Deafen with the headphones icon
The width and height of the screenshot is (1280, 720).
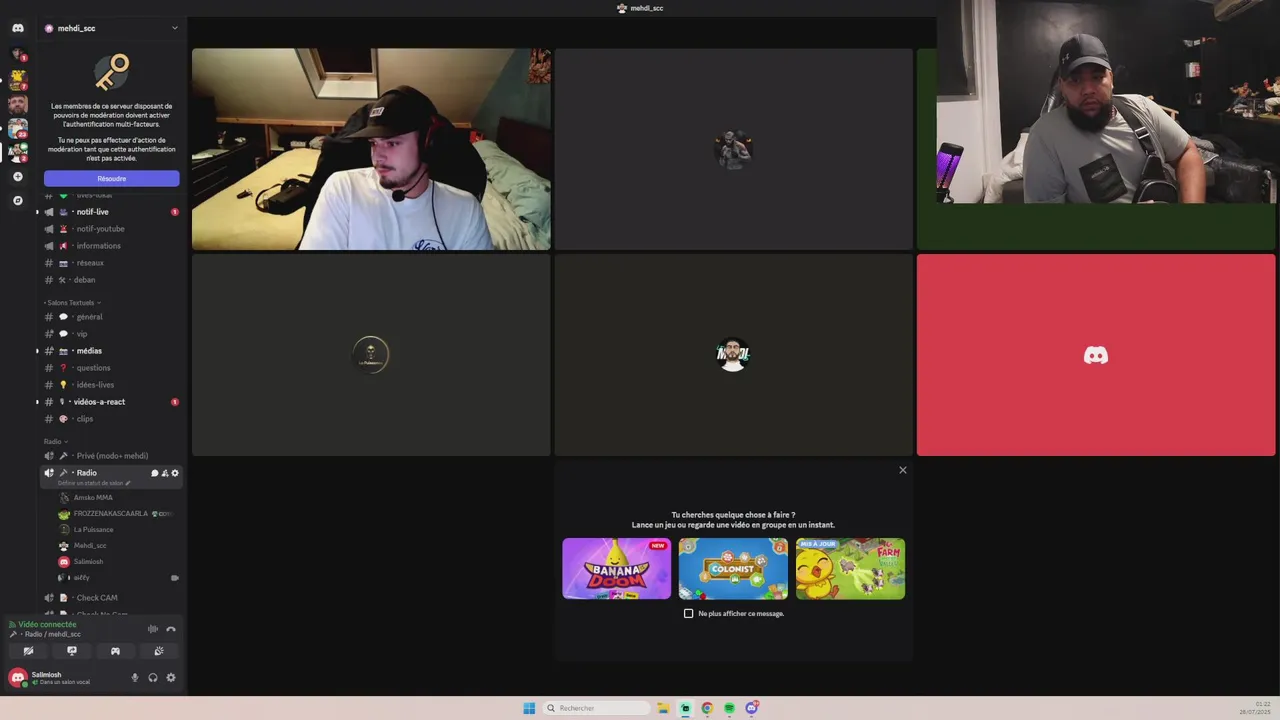153,678
